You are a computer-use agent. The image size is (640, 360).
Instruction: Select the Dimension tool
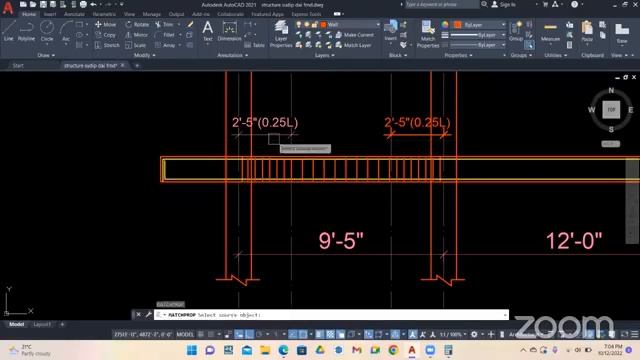point(229,31)
